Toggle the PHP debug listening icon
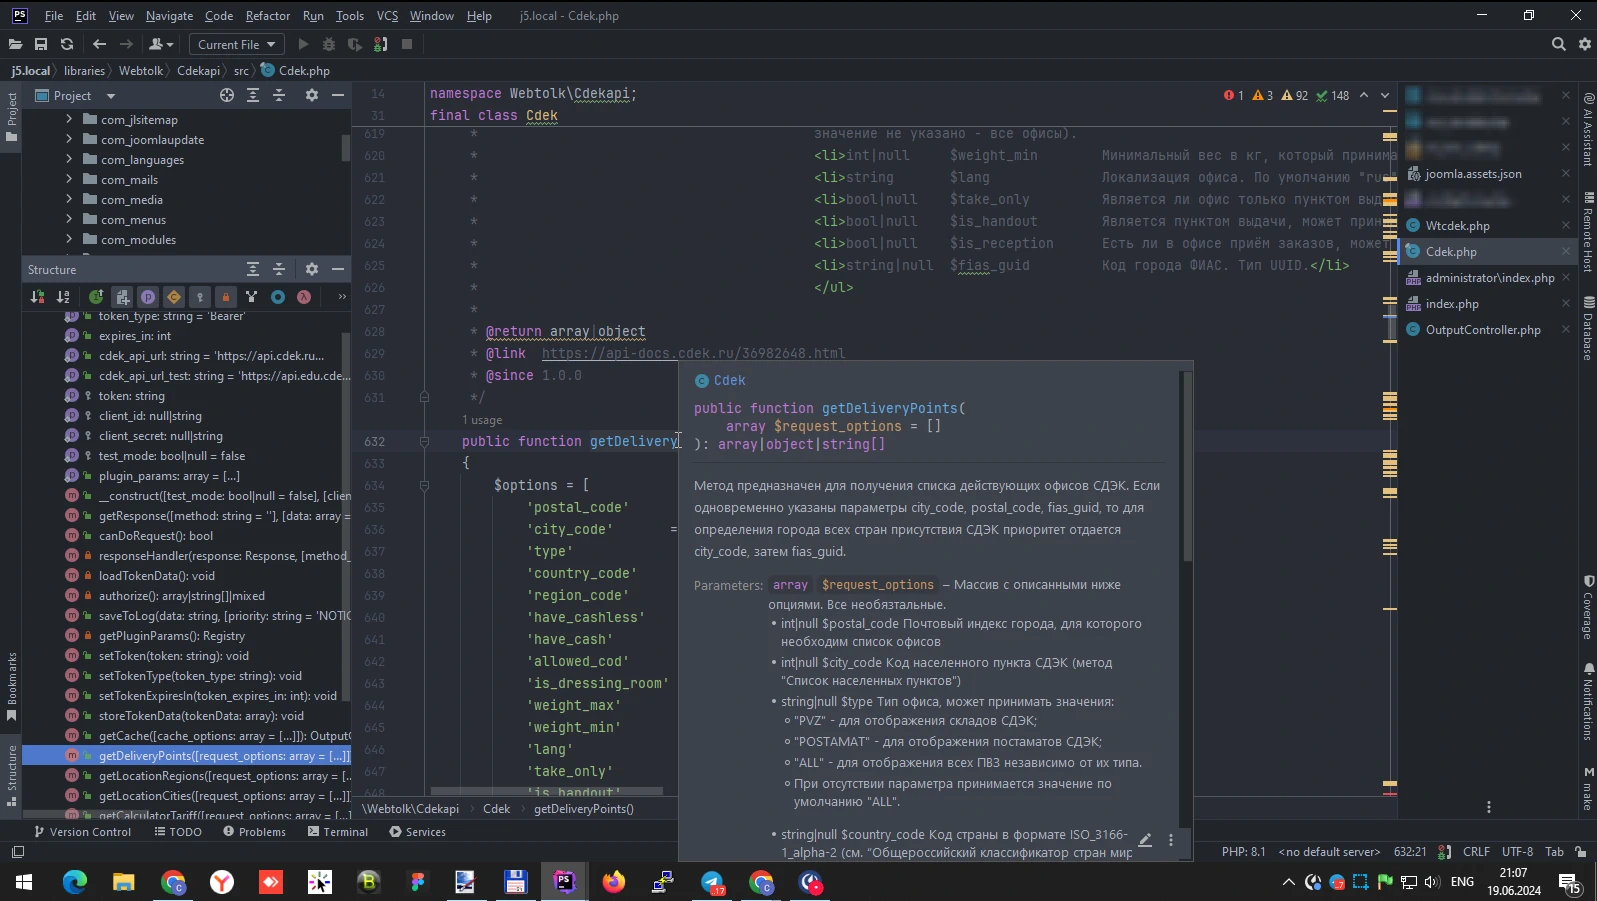The width and height of the screenshot is (1597, 901). click(x=380, y=44)
